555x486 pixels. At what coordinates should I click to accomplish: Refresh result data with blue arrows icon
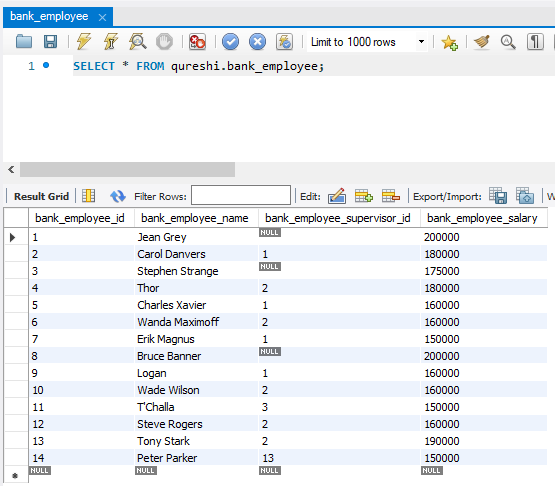tap(118, 196)
